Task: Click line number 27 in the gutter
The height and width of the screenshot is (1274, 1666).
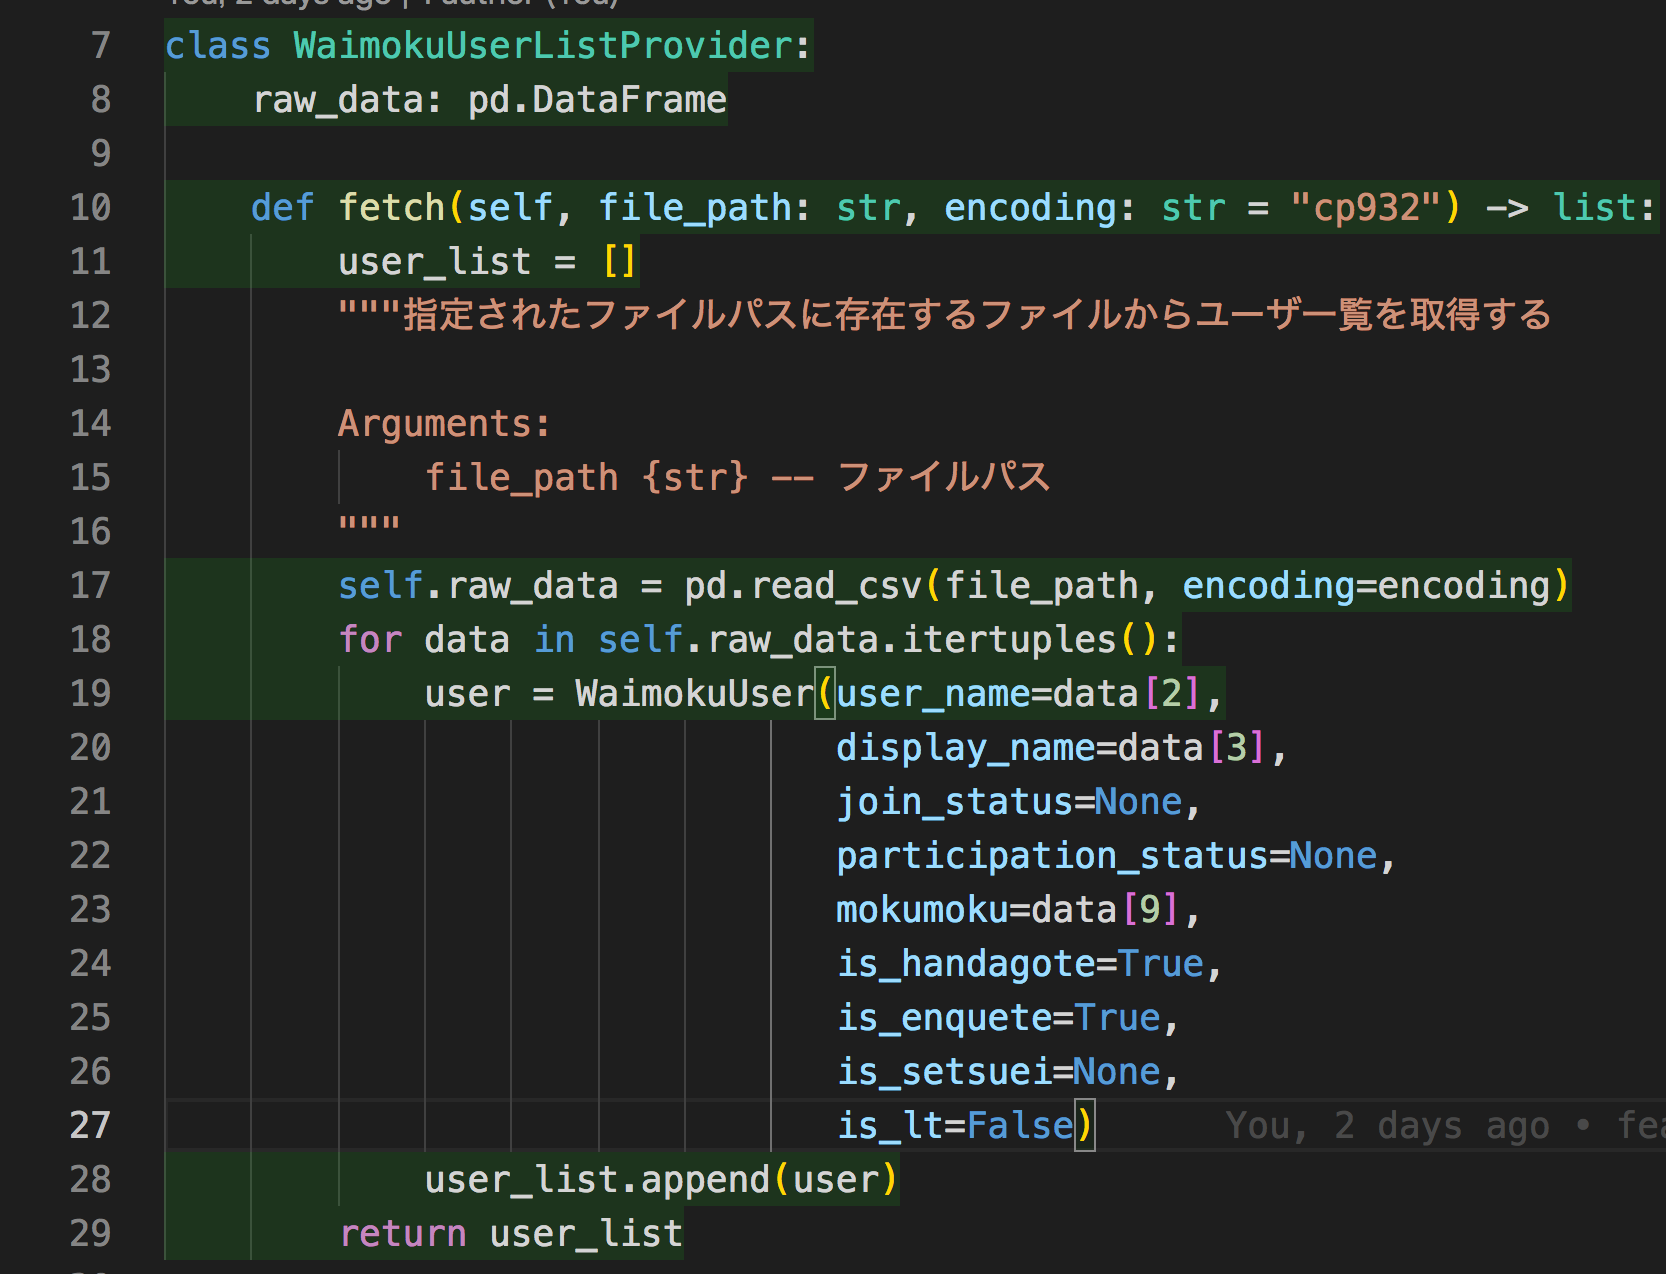Action: coord(91,1126)
